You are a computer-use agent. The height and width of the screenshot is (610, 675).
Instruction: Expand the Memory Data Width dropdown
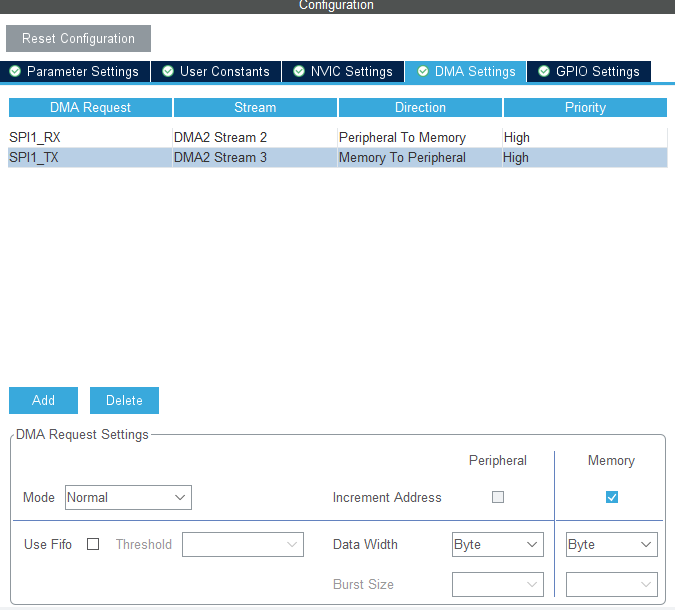tap(611, 545)
